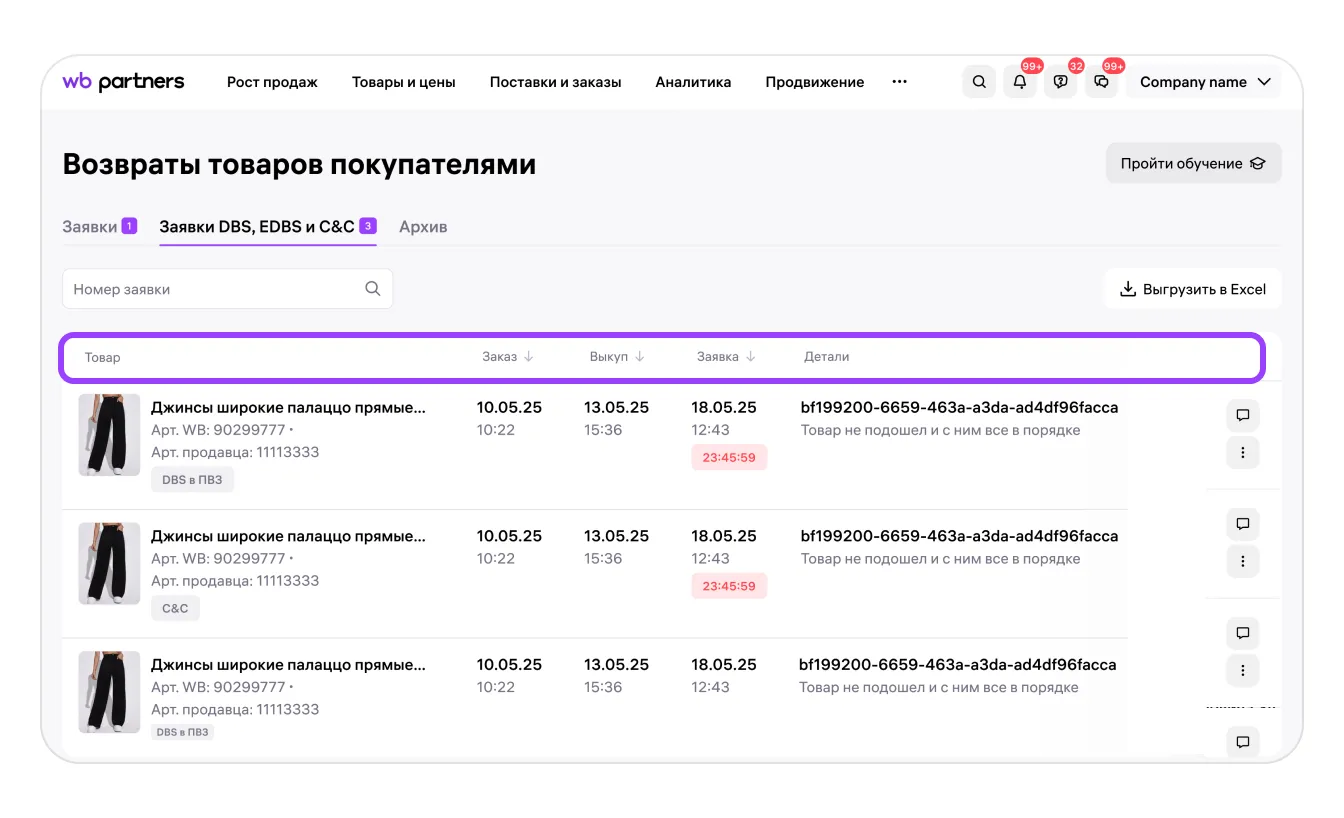Open the notifications bell icon
Image resolution: width=1344 pixels, height=818 pixels.
(1020, 82)
